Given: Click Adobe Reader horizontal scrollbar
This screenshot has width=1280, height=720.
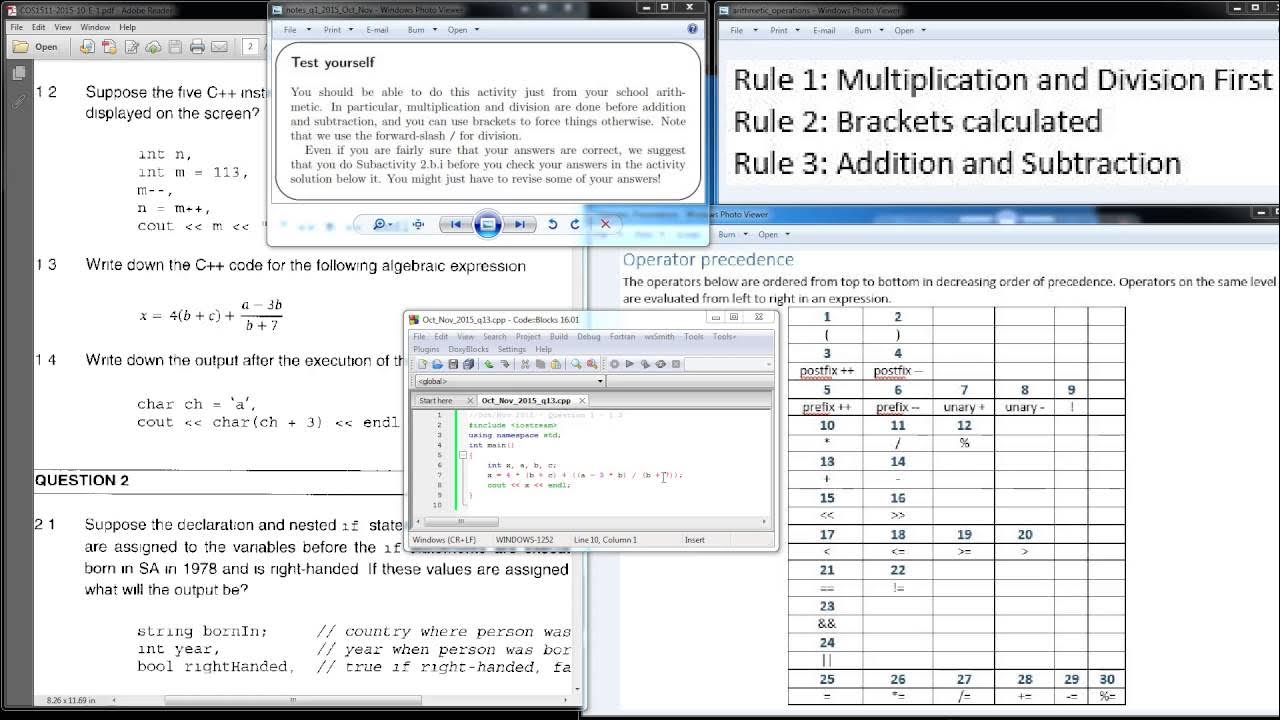Looking at the screenshot, I should 292,700.
